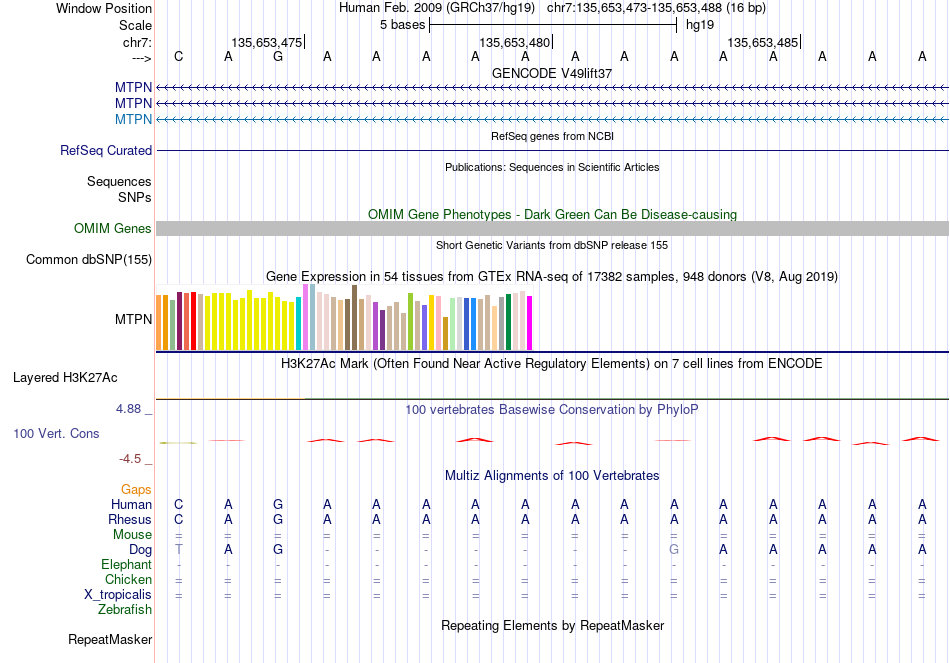
Task: Select the Zebrafish species label
Action: pyautogui.click(x=125, y=609)
